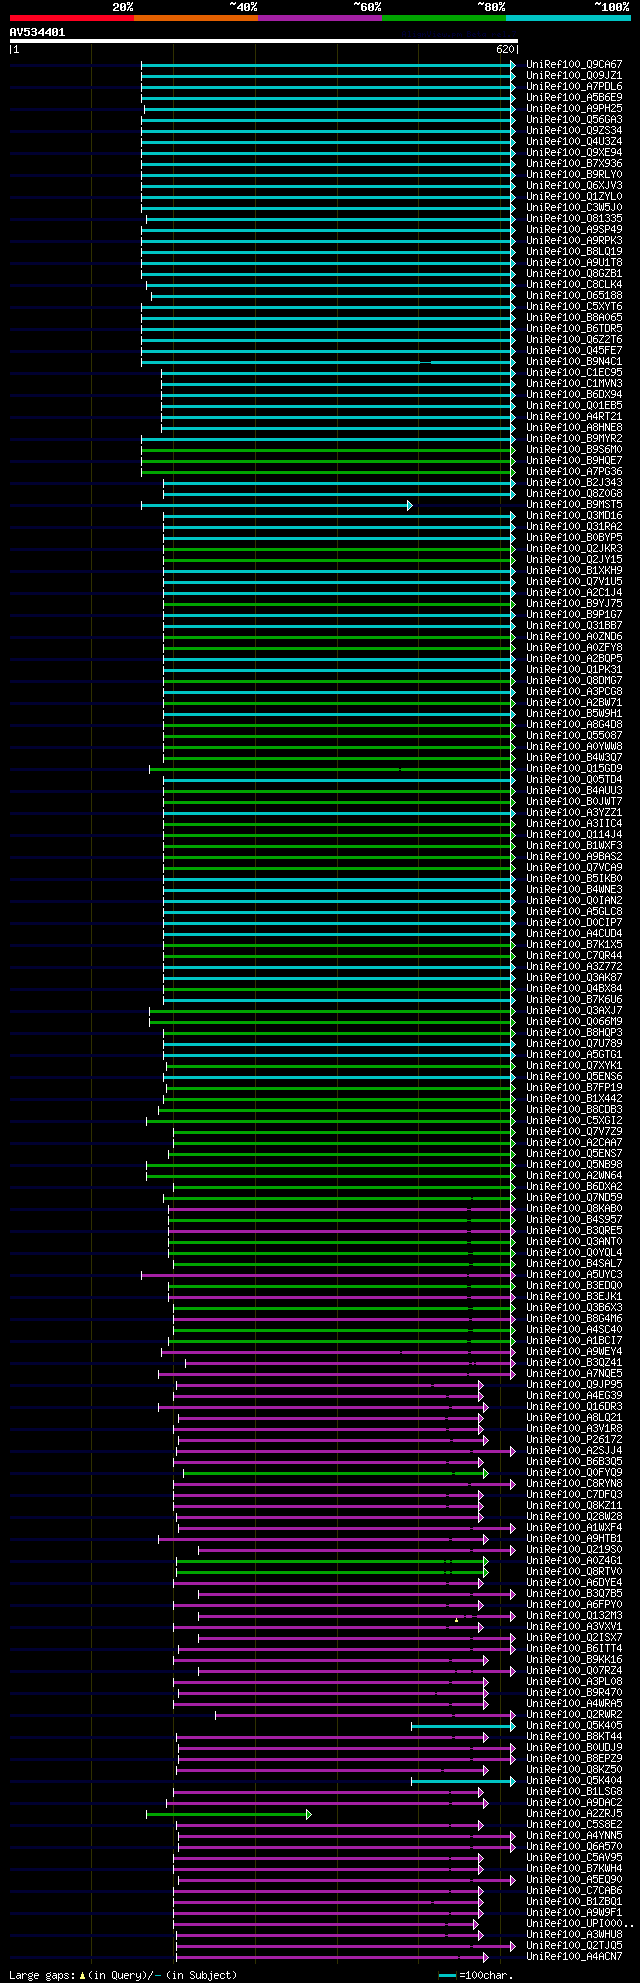This screenshot has height=1983, width=640.
Task: Choose the UniRef100_A9WEY4 label
Action: pyautogui.click(x=574, y=1352)
